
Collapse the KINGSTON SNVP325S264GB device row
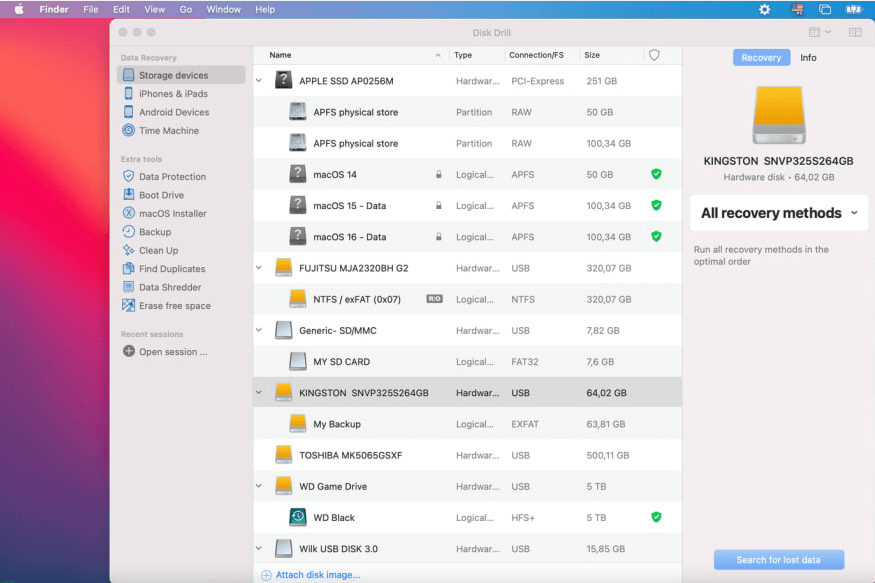(259, 393)
